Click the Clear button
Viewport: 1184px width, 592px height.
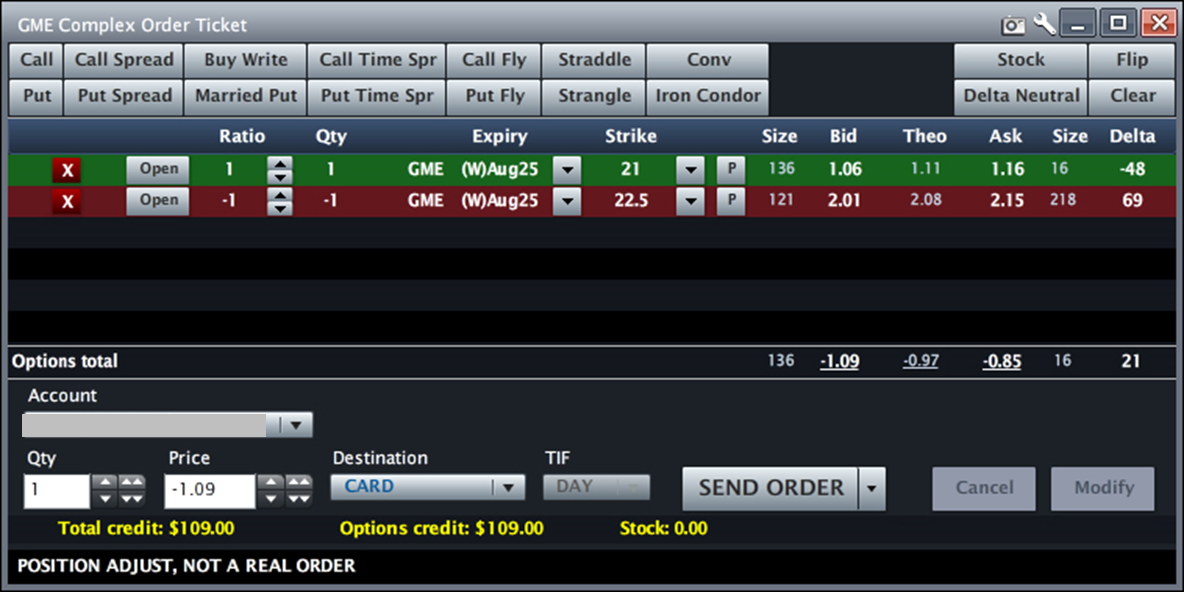1132,97
